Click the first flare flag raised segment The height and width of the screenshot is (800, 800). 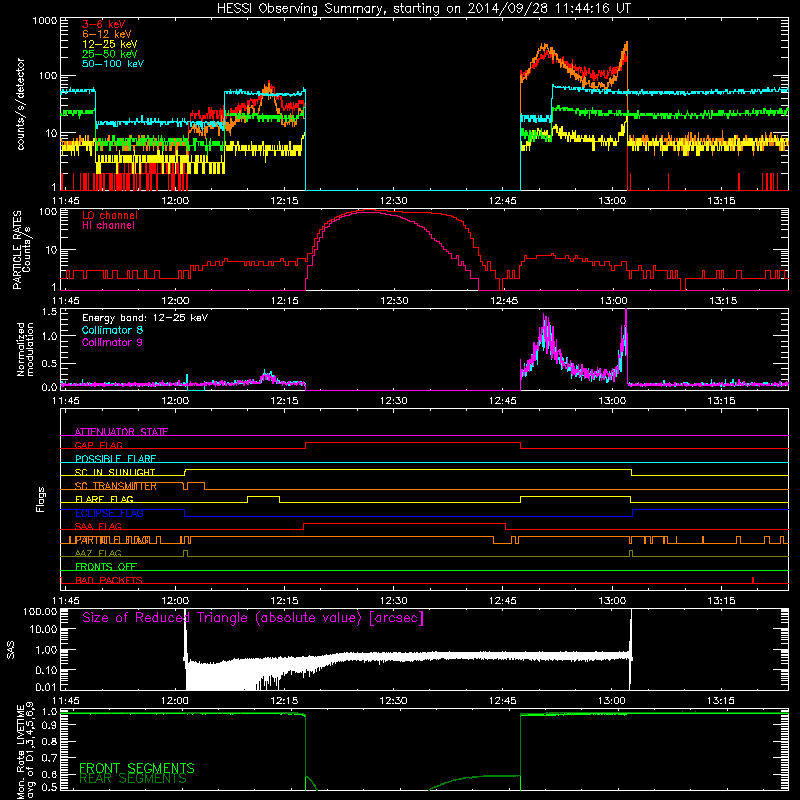(x=263, y=496)
